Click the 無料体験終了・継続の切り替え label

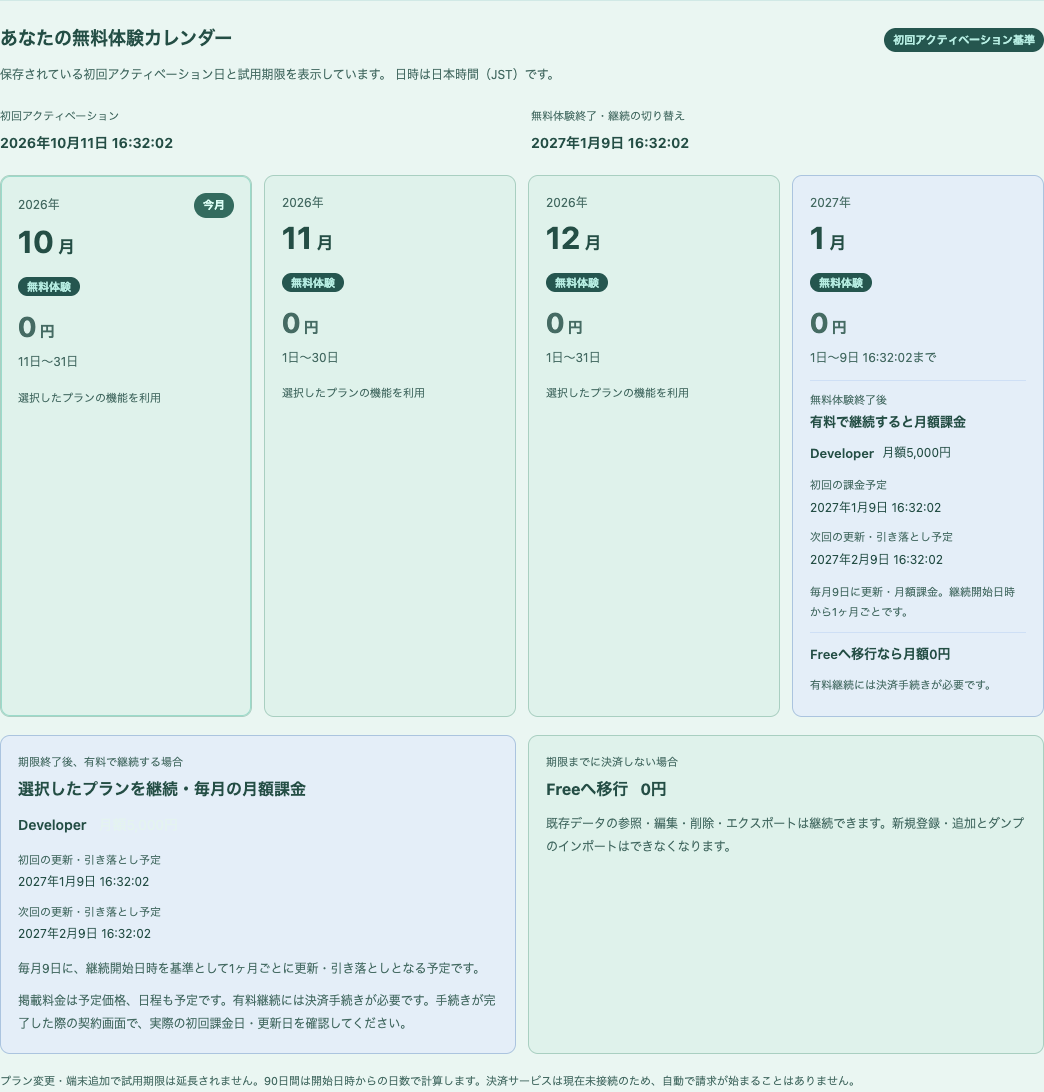(607, 116)
